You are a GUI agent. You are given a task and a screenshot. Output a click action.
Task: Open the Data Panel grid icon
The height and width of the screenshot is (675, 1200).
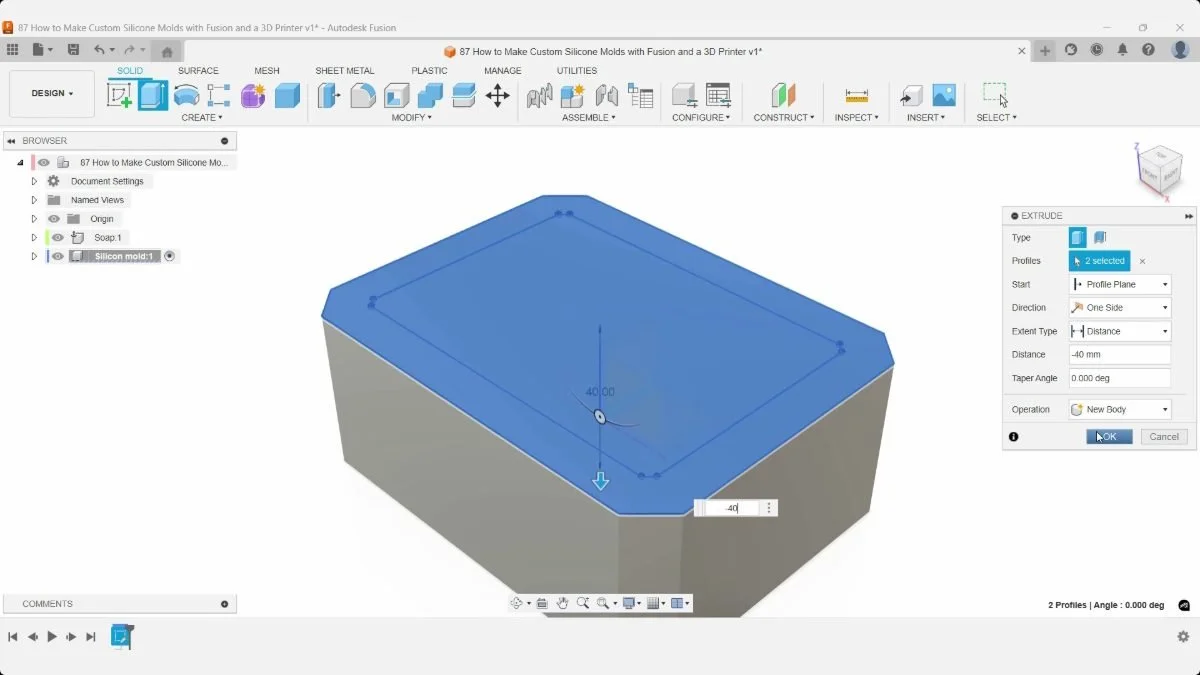(x=12, y=50)
